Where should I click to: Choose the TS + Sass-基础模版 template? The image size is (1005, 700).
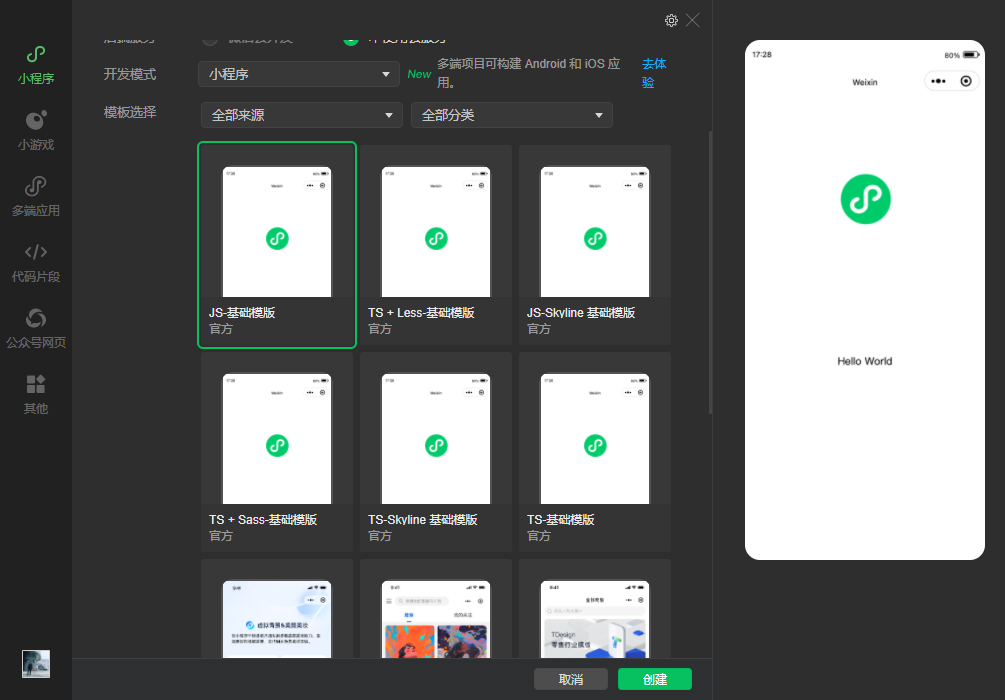click(x=277, y=452)
